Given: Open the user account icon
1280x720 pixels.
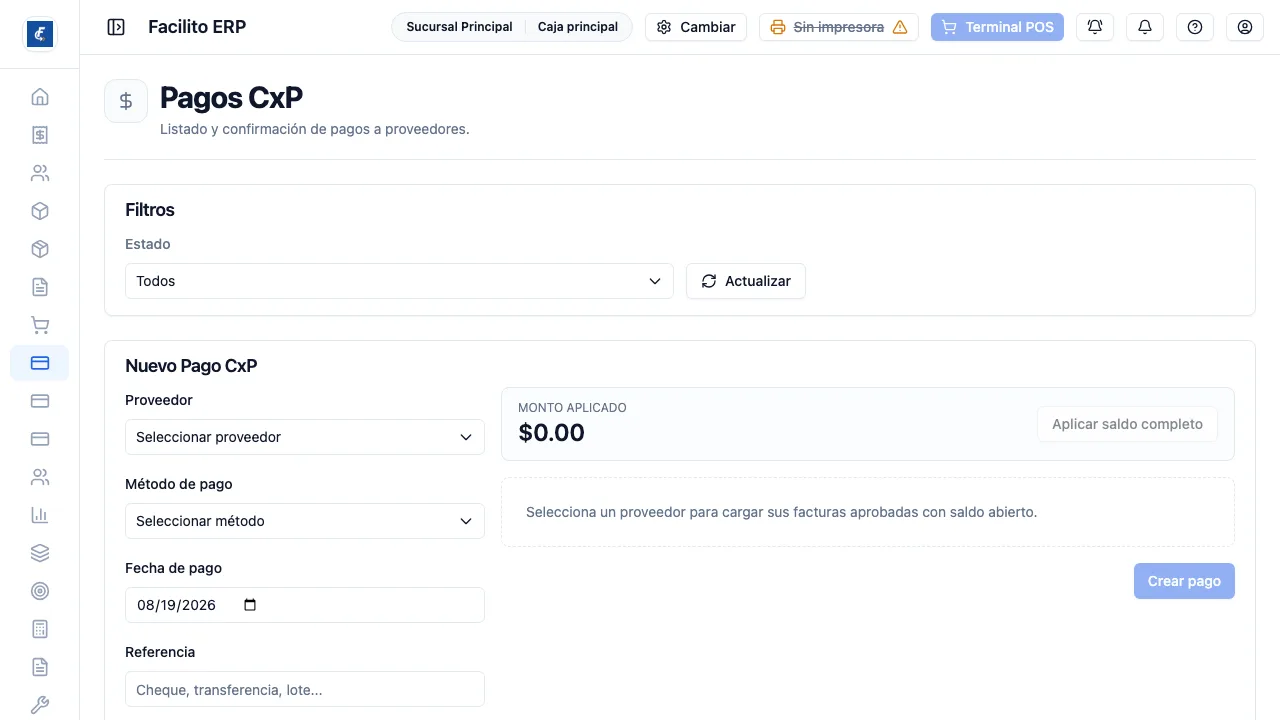Looking at the screenshot, I should 1245,27.
